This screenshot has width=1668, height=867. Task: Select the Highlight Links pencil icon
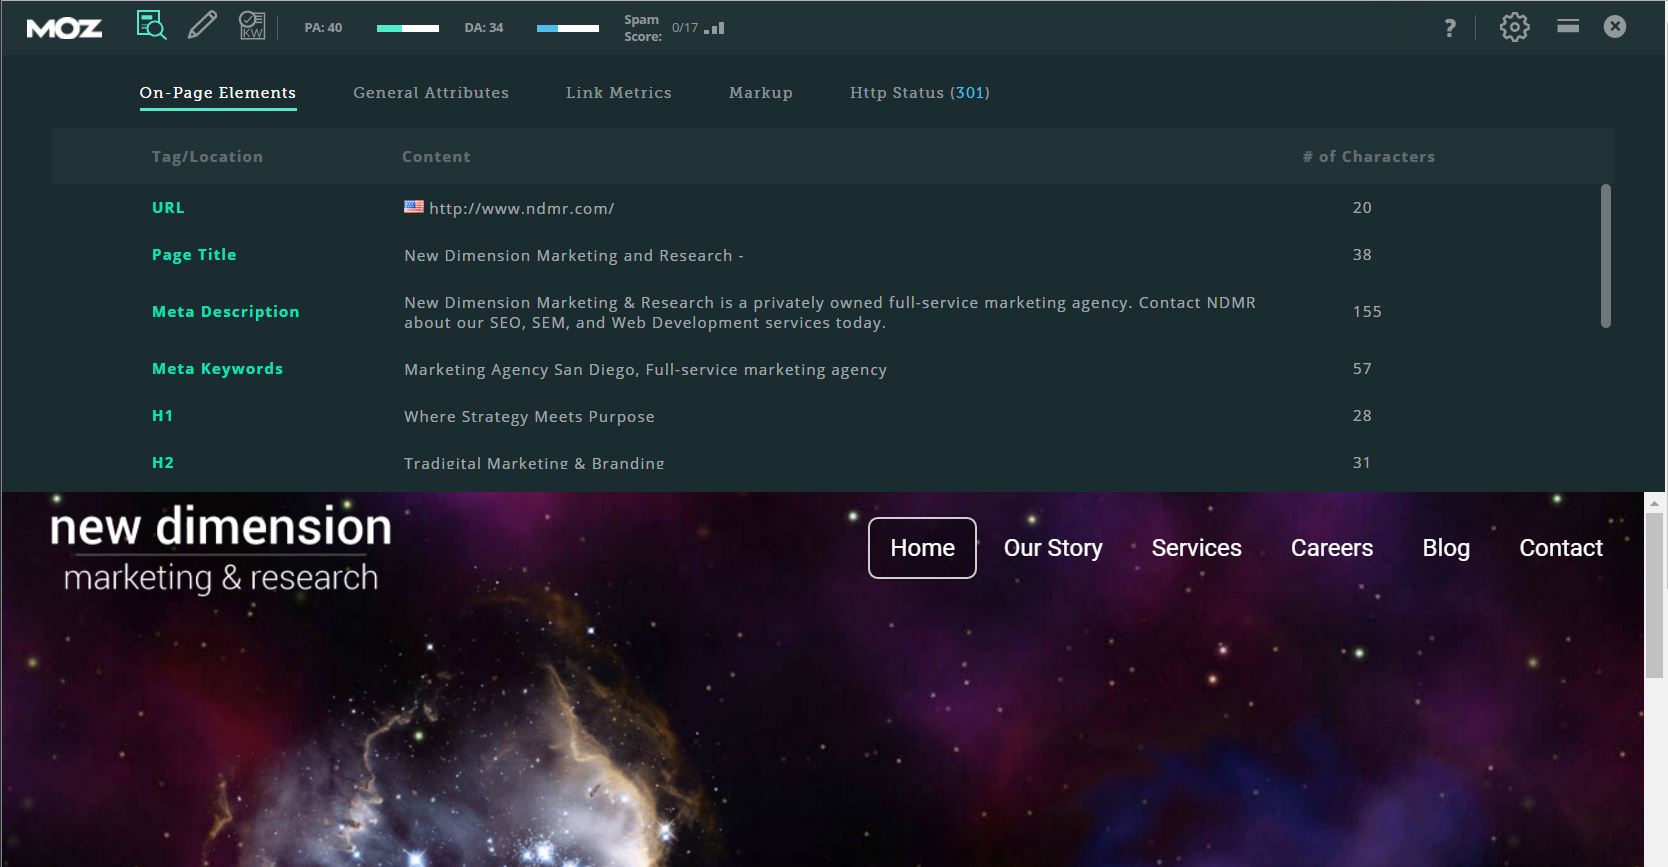point(202,25)
